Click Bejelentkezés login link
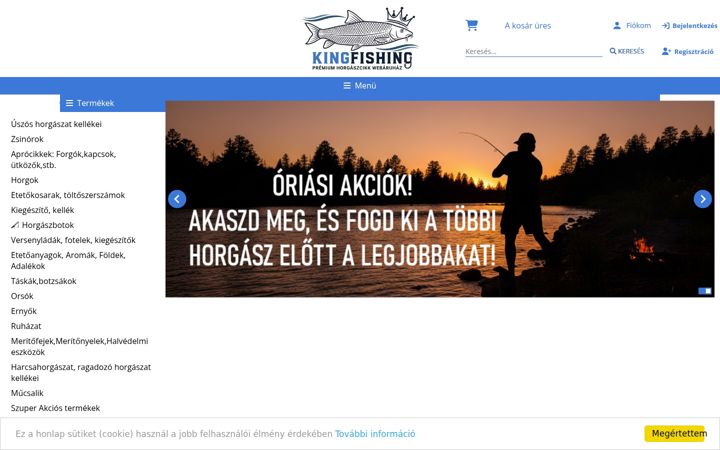This screenshot has width=720, height=450. [689, 26]
